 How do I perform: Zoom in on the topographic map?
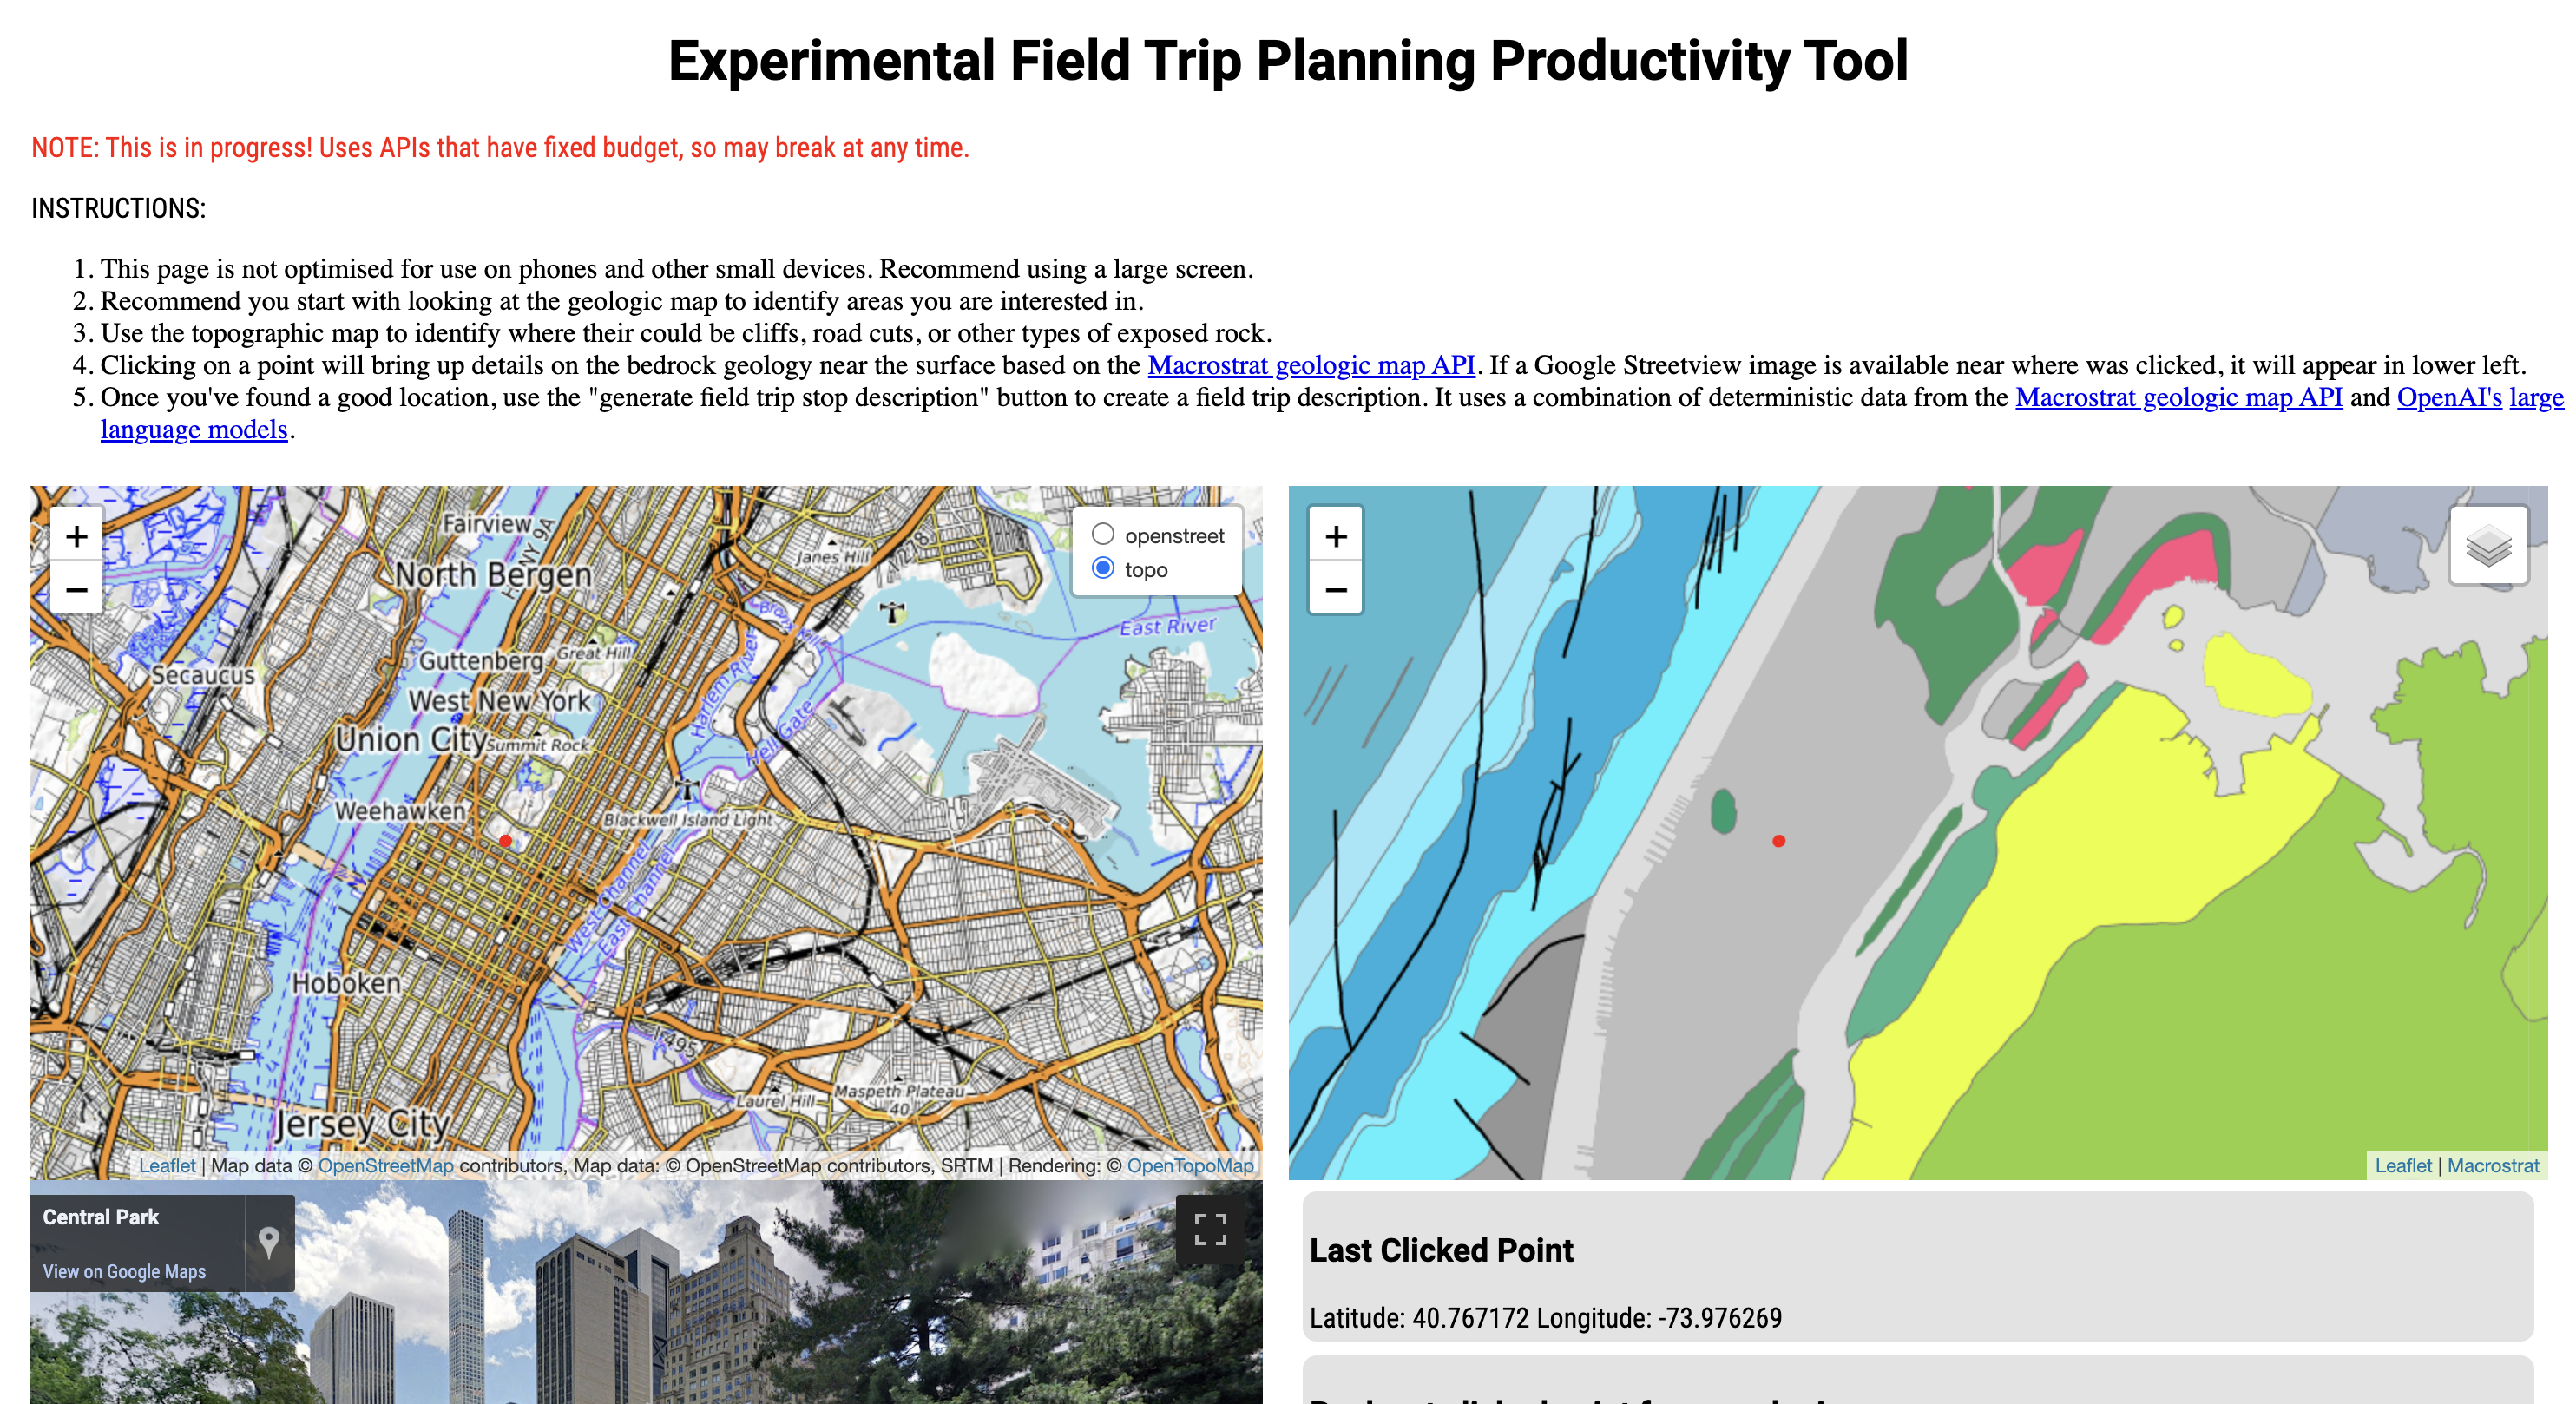tap(76, 537)
